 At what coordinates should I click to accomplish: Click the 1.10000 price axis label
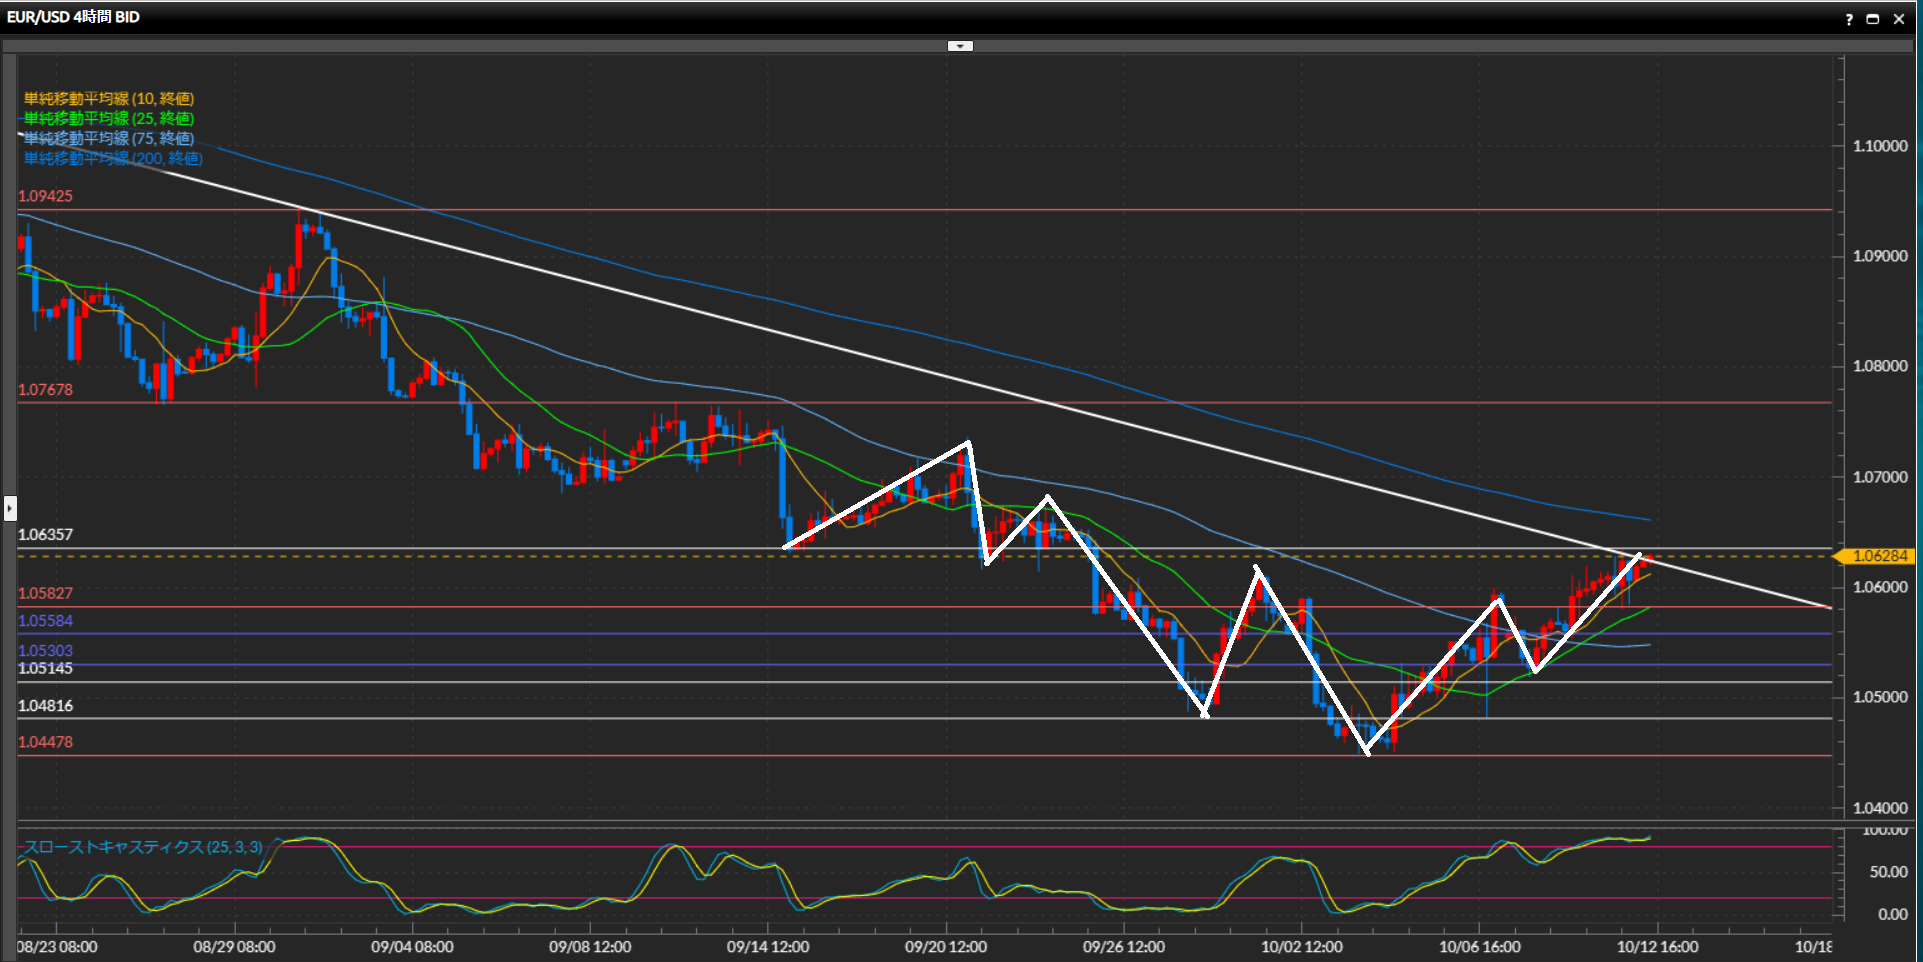1880,146
